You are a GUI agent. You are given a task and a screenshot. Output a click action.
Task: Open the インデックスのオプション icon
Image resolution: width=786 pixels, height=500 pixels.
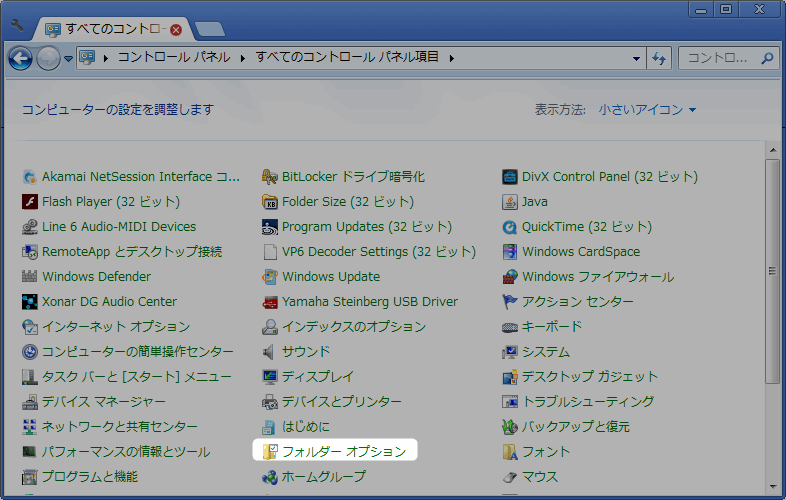click(x=270, y=327)
